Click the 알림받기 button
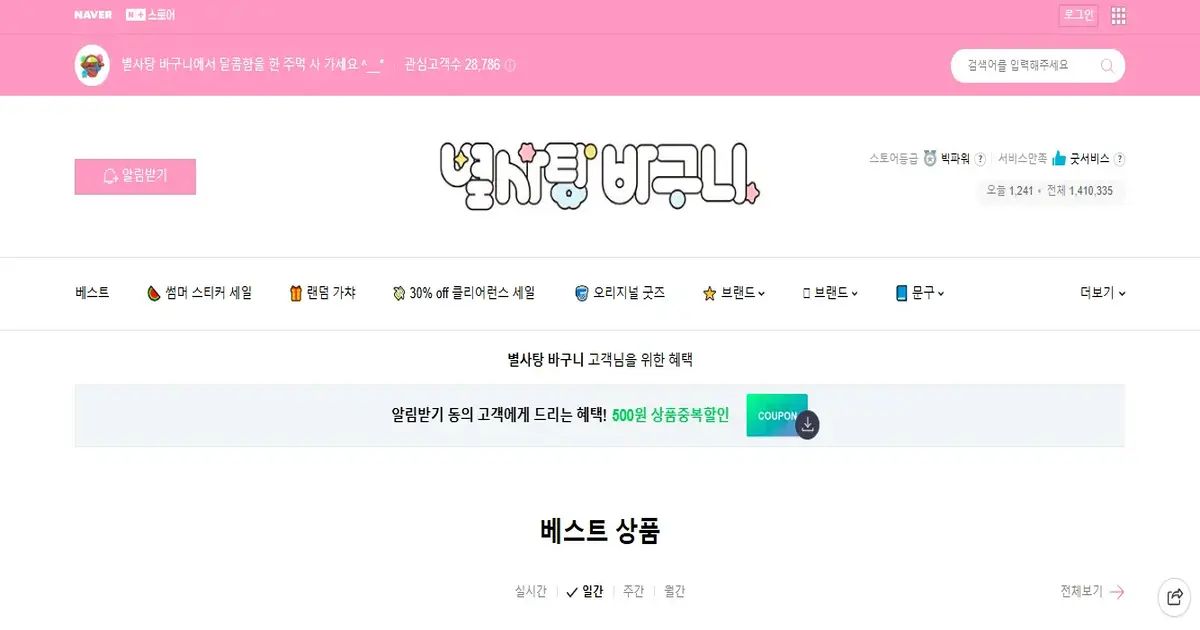 click(135, 176)
